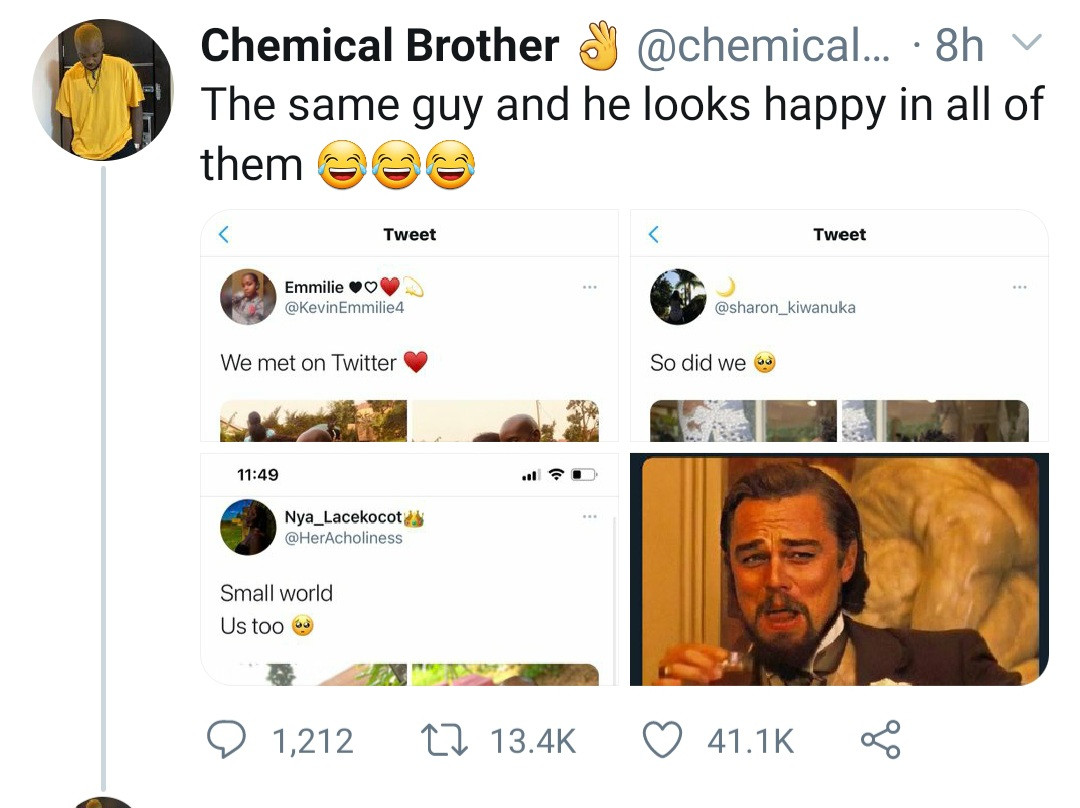This screenshot has width=1080, height=808.
Task: Click the 41.1K likes count
Action: pyautogui.click(x=750, y=741)
